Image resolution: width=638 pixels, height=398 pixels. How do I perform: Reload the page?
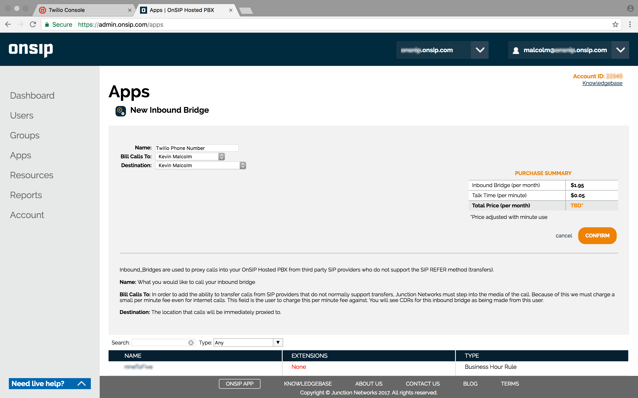[x=33, y=24]
